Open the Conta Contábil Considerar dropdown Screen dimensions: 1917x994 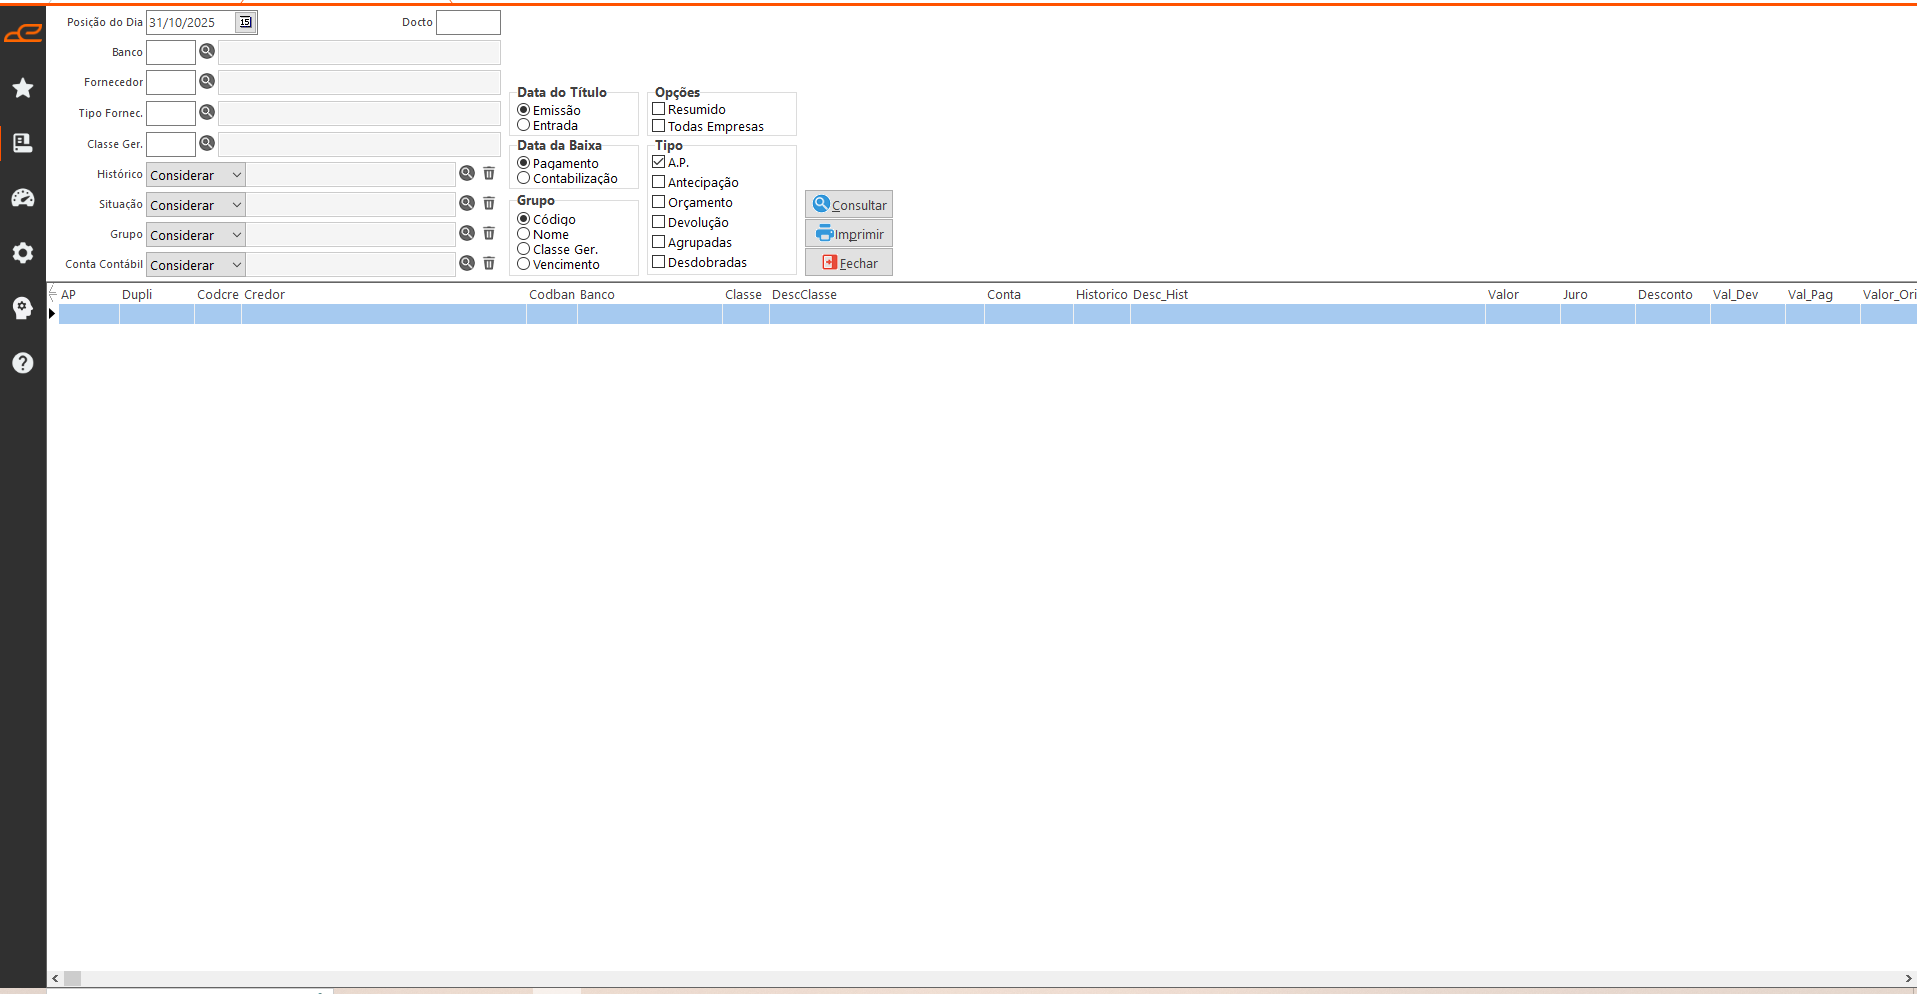pos(236,265)
